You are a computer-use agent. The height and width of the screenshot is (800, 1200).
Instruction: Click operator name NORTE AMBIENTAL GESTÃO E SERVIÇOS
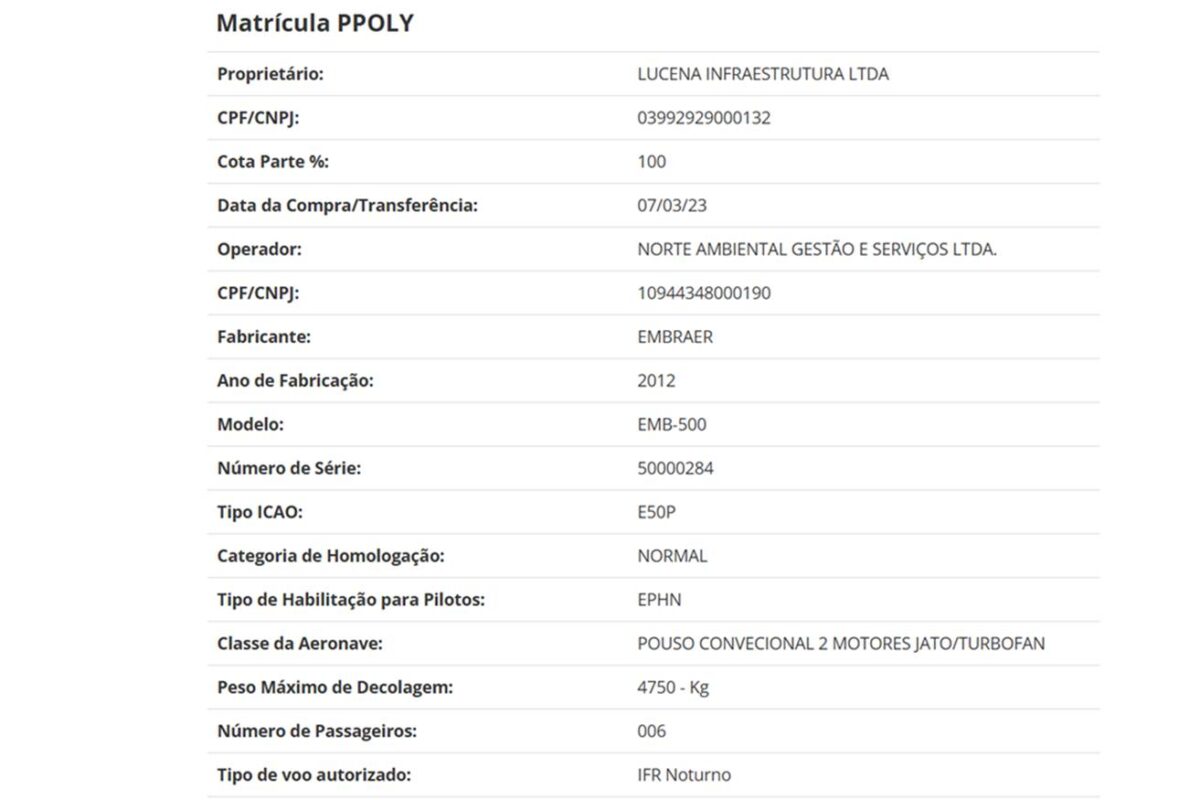coord(816,250)
